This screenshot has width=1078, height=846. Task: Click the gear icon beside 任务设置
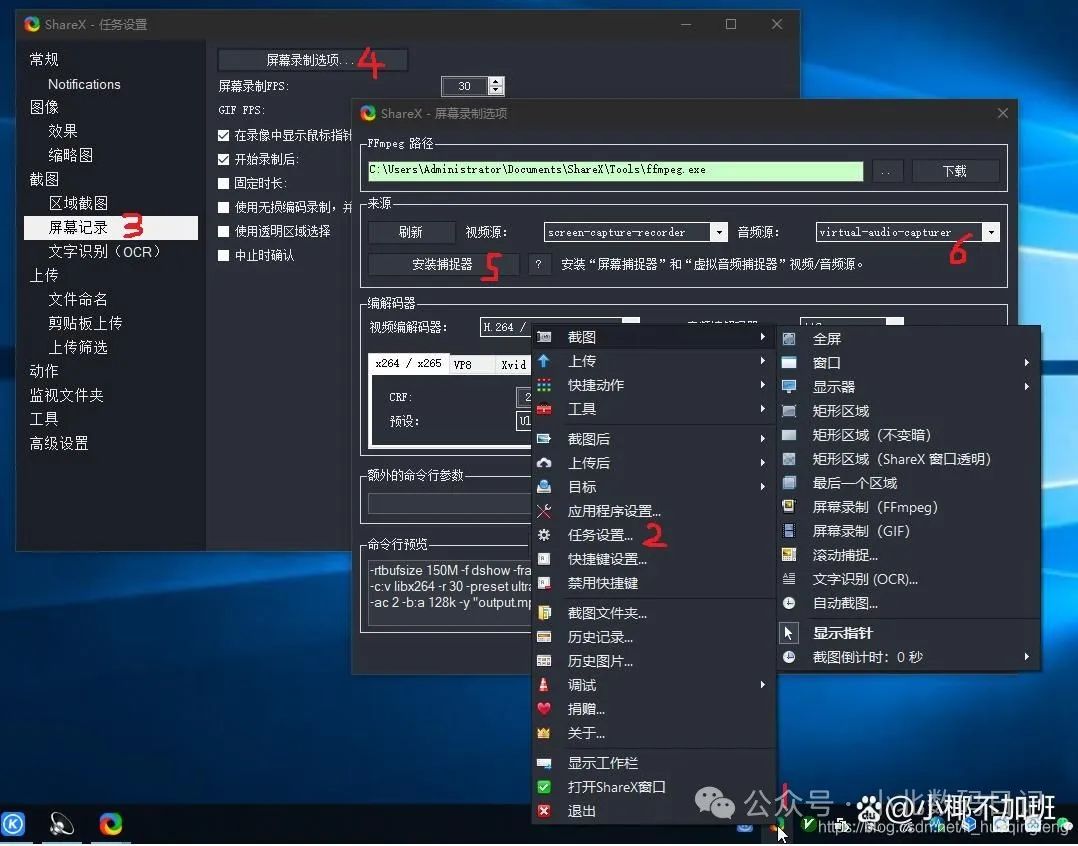pos(544,535)
